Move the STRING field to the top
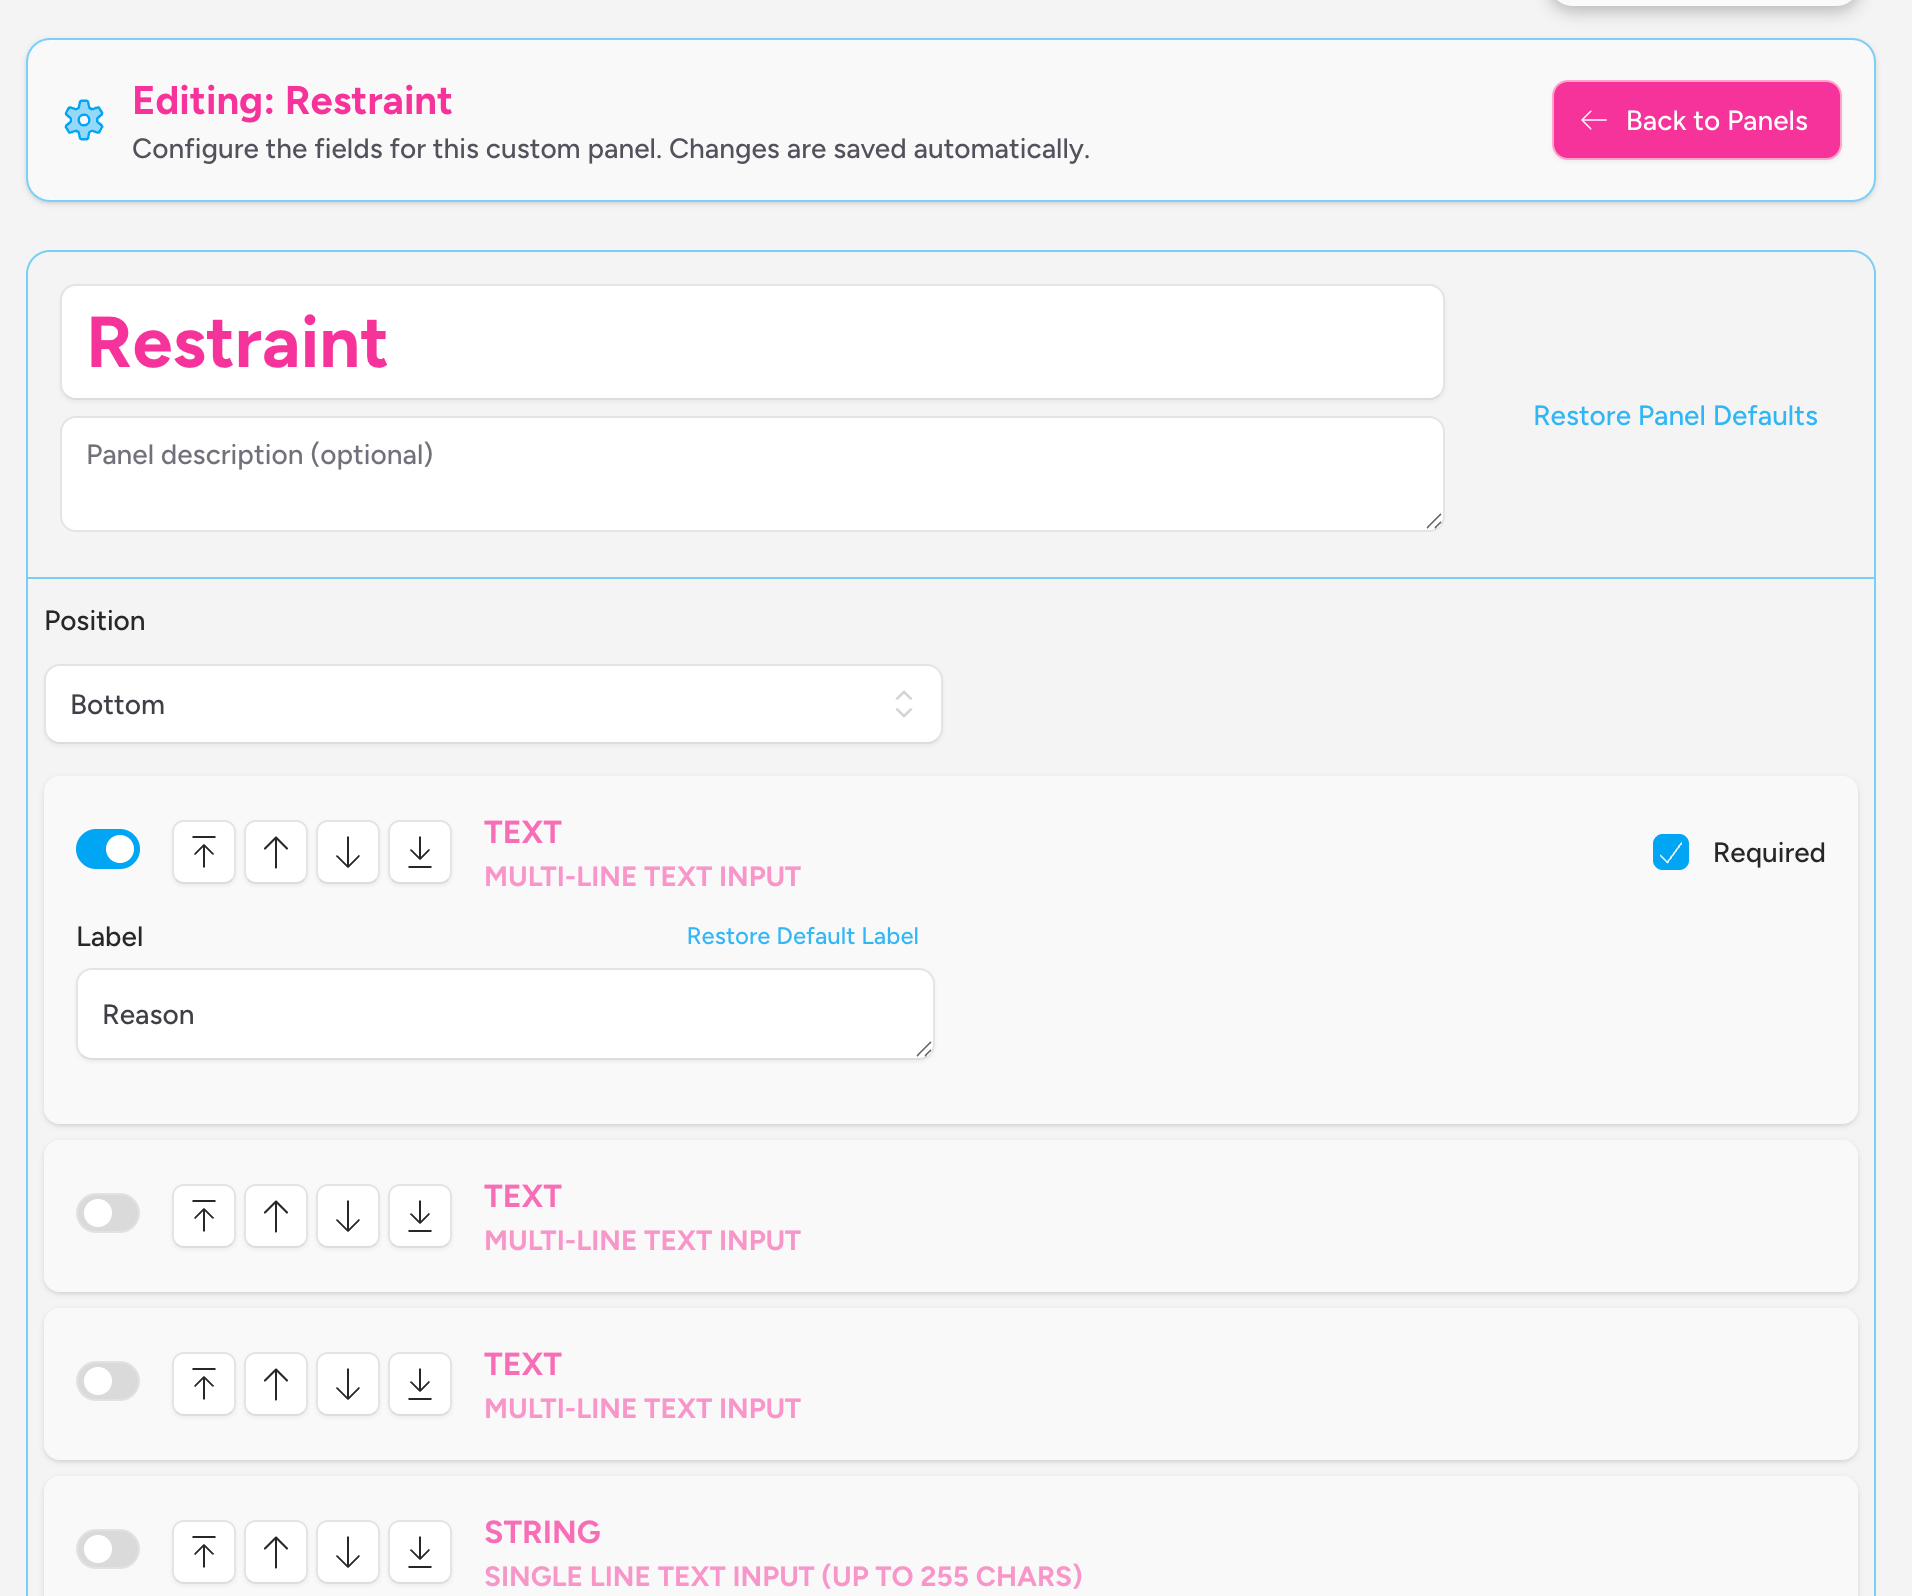This screenshot has width=1912, height=1596. [x=203, y=1551]
